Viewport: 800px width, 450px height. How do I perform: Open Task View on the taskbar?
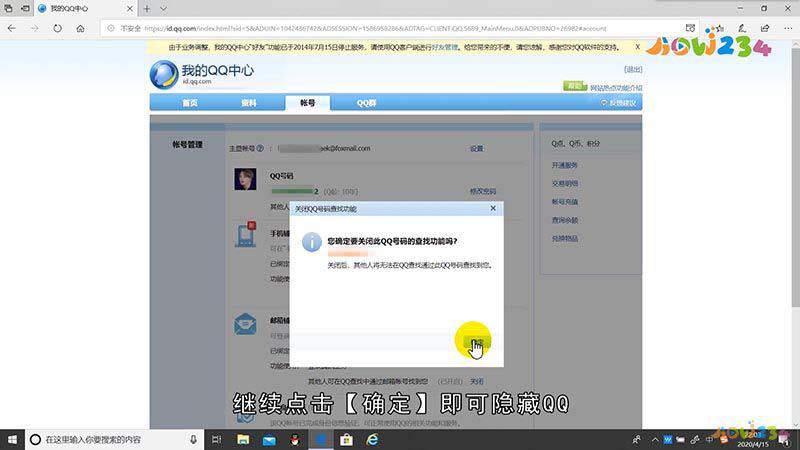tap(216, 439)
